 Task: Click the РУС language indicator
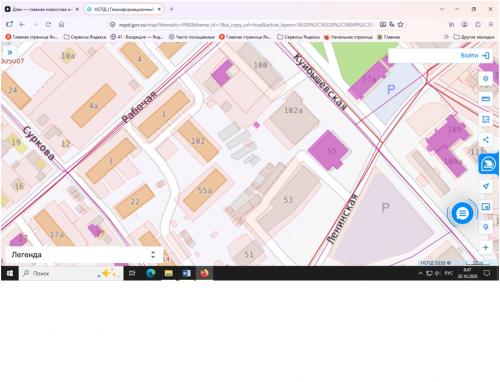click(449, 273)
